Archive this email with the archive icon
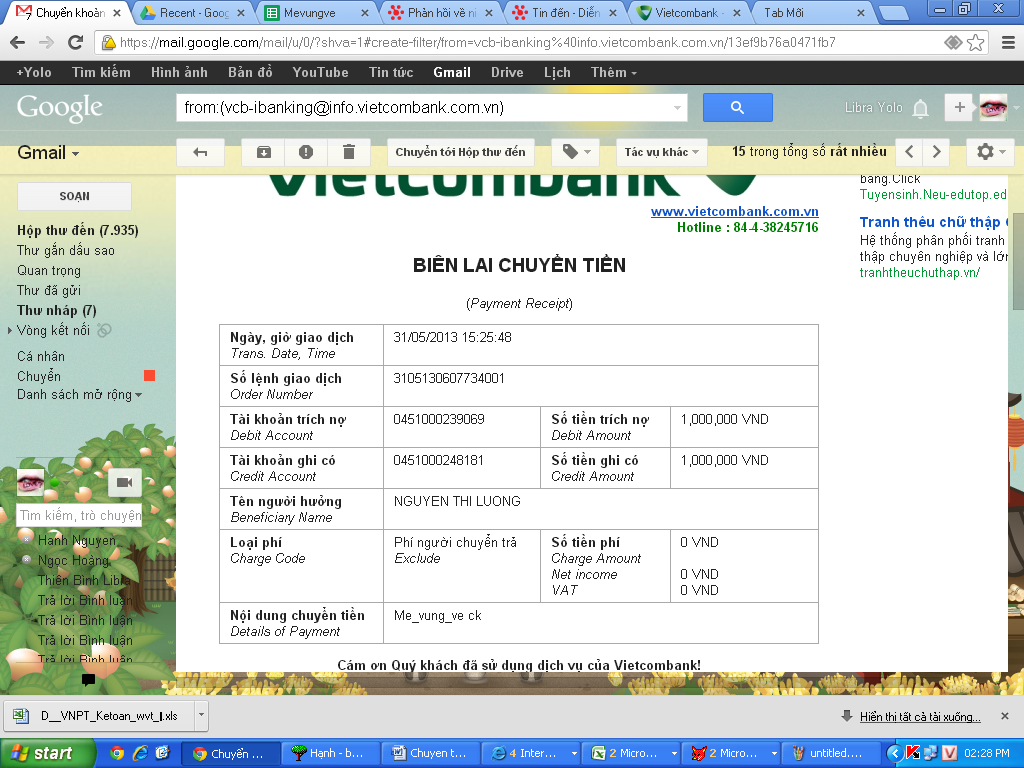 coord(264,152)
